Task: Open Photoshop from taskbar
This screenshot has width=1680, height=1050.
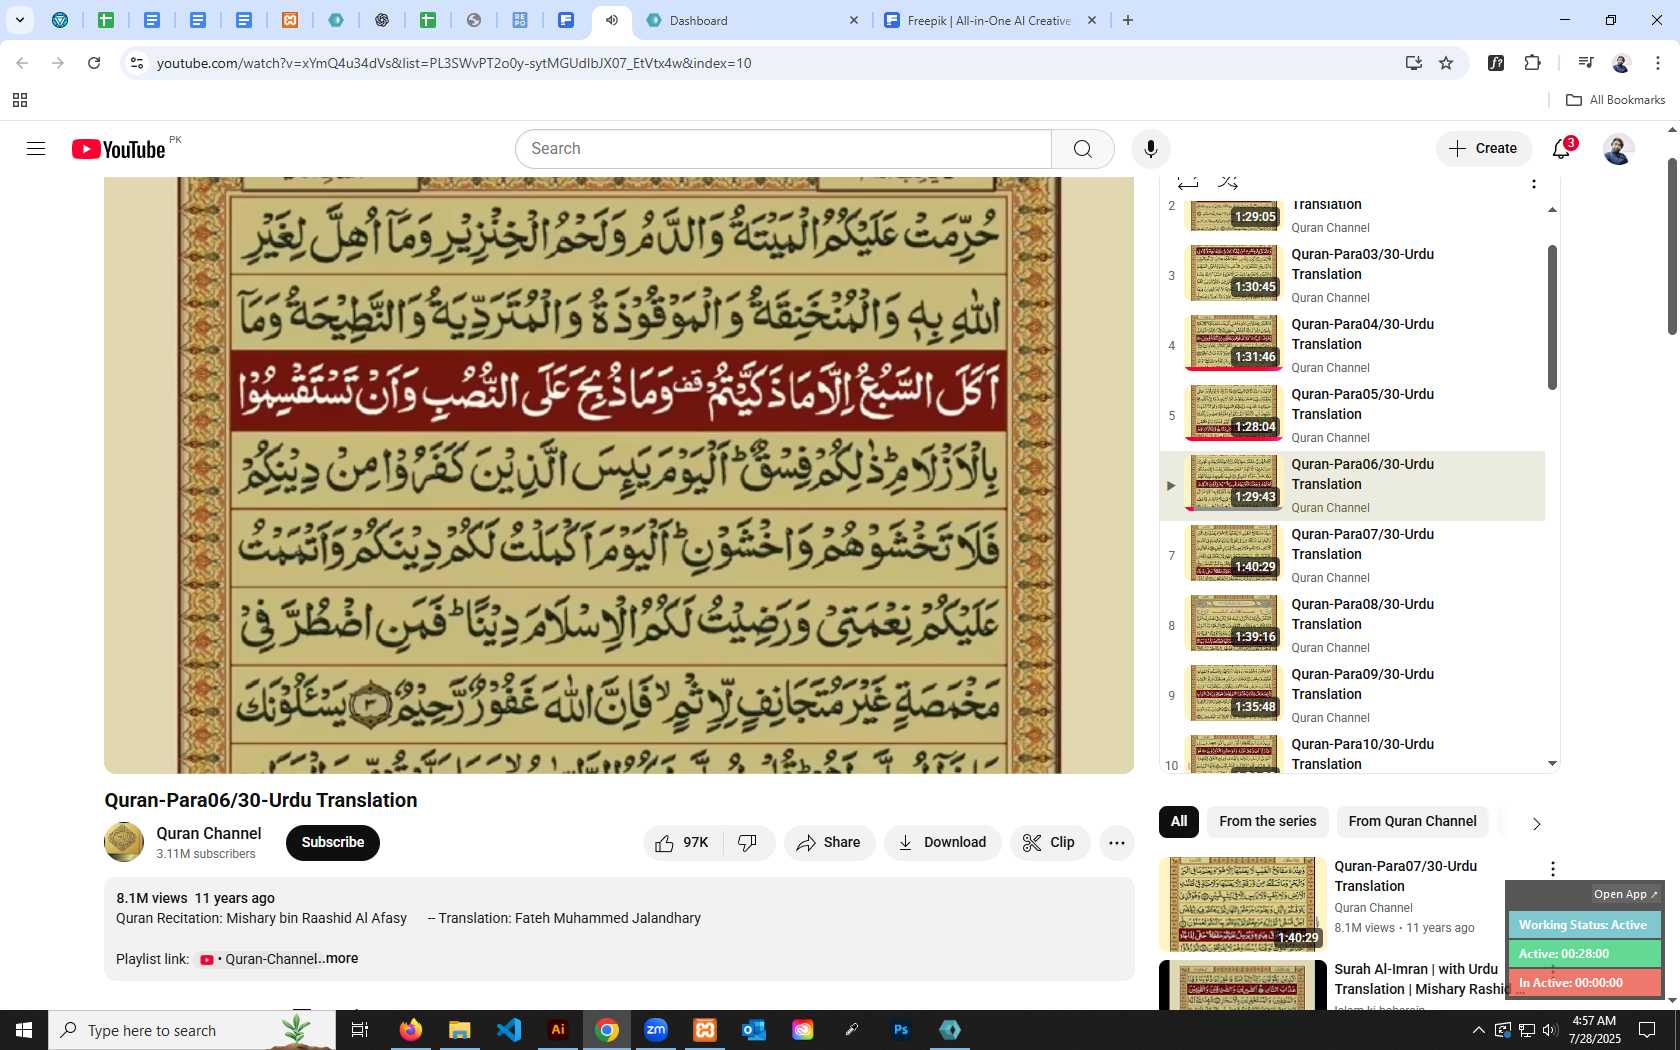Action: coord(901,1030)
